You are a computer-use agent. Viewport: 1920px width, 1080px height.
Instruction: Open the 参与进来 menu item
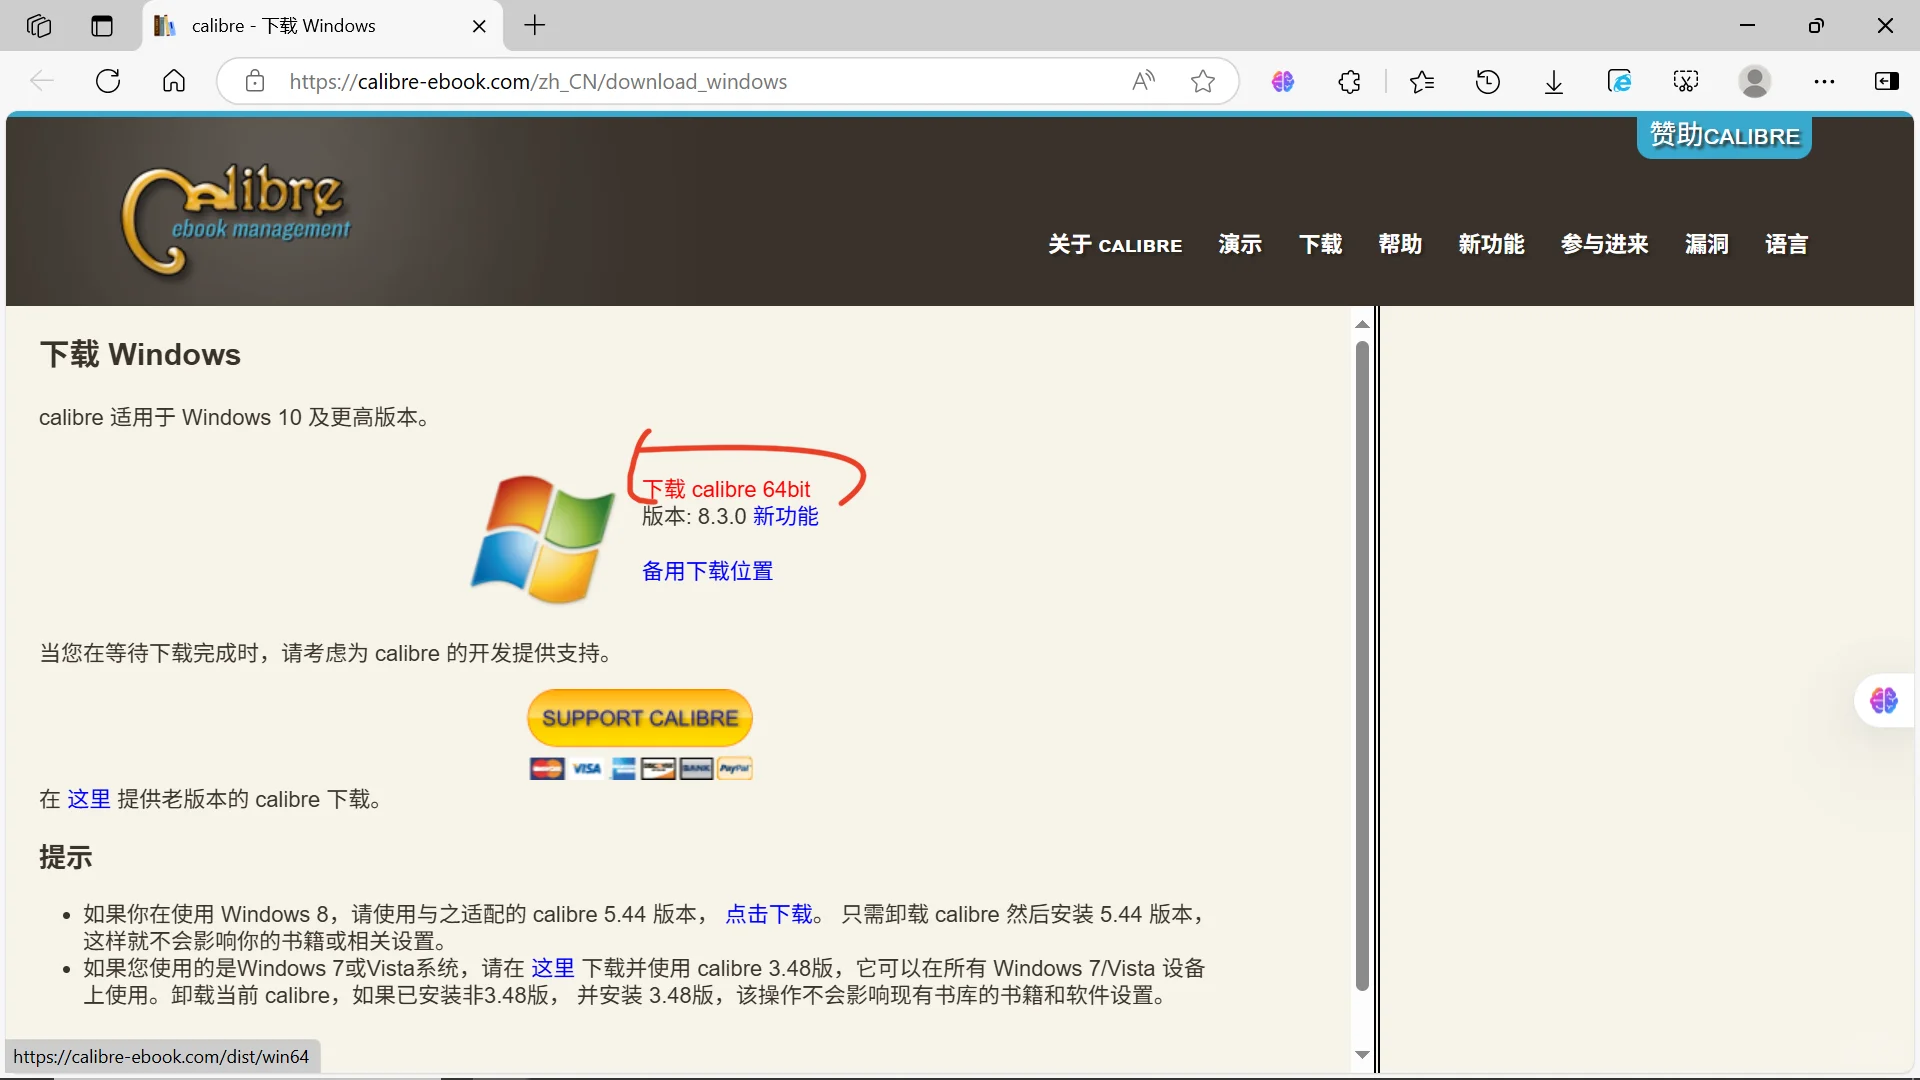(x=1604, y=244)
